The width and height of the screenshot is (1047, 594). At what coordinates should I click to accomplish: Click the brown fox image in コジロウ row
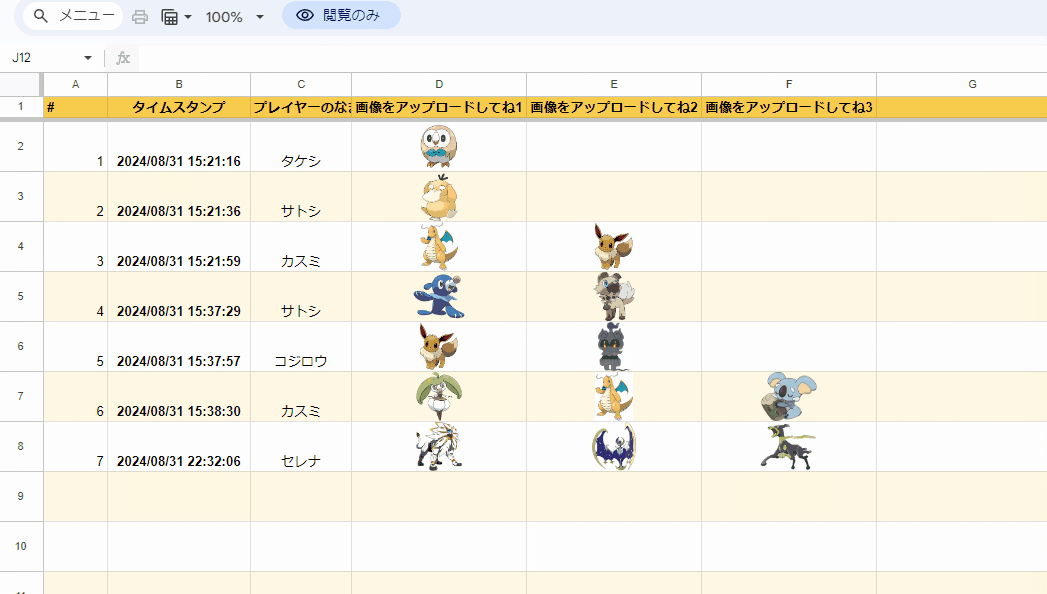pyautogui.click(x=438, y=346)
